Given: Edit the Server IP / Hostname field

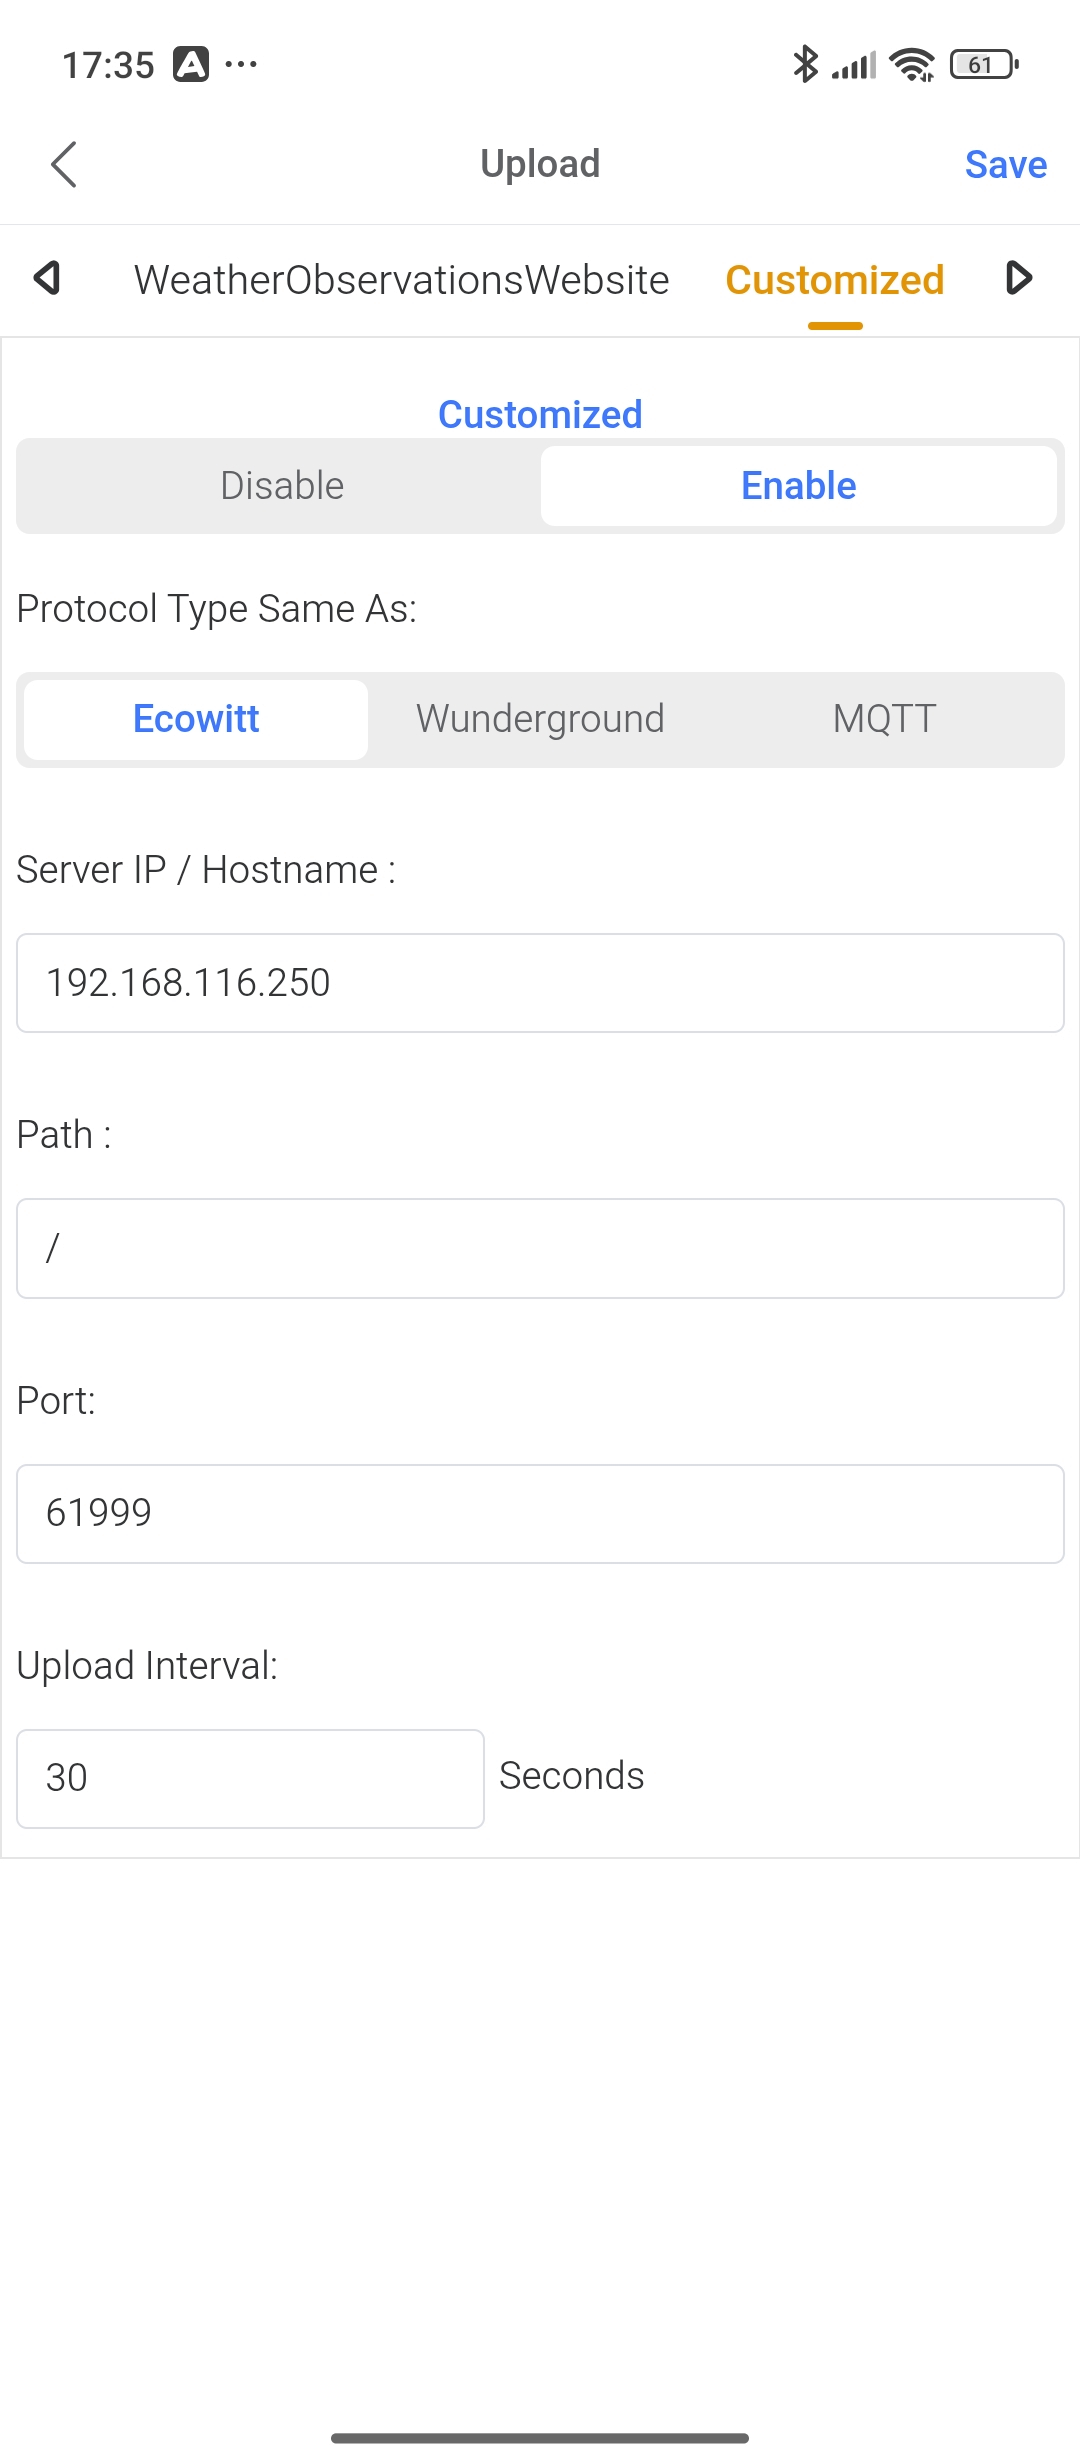Looking at the screenshot, I should [x=540, y=983].
